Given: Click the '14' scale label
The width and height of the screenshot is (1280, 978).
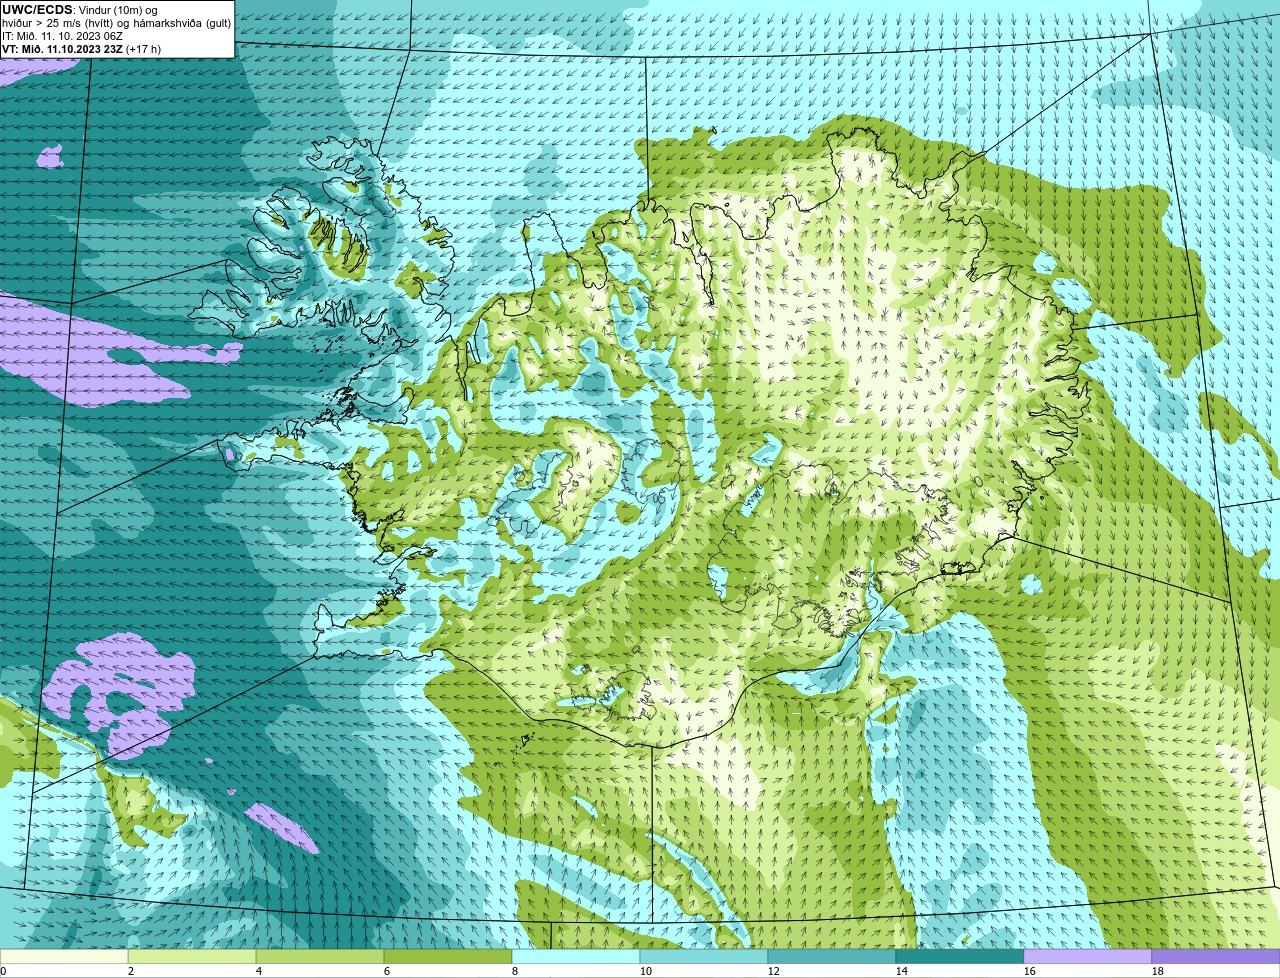Looking at the screenshot, I should pos(902,971).
